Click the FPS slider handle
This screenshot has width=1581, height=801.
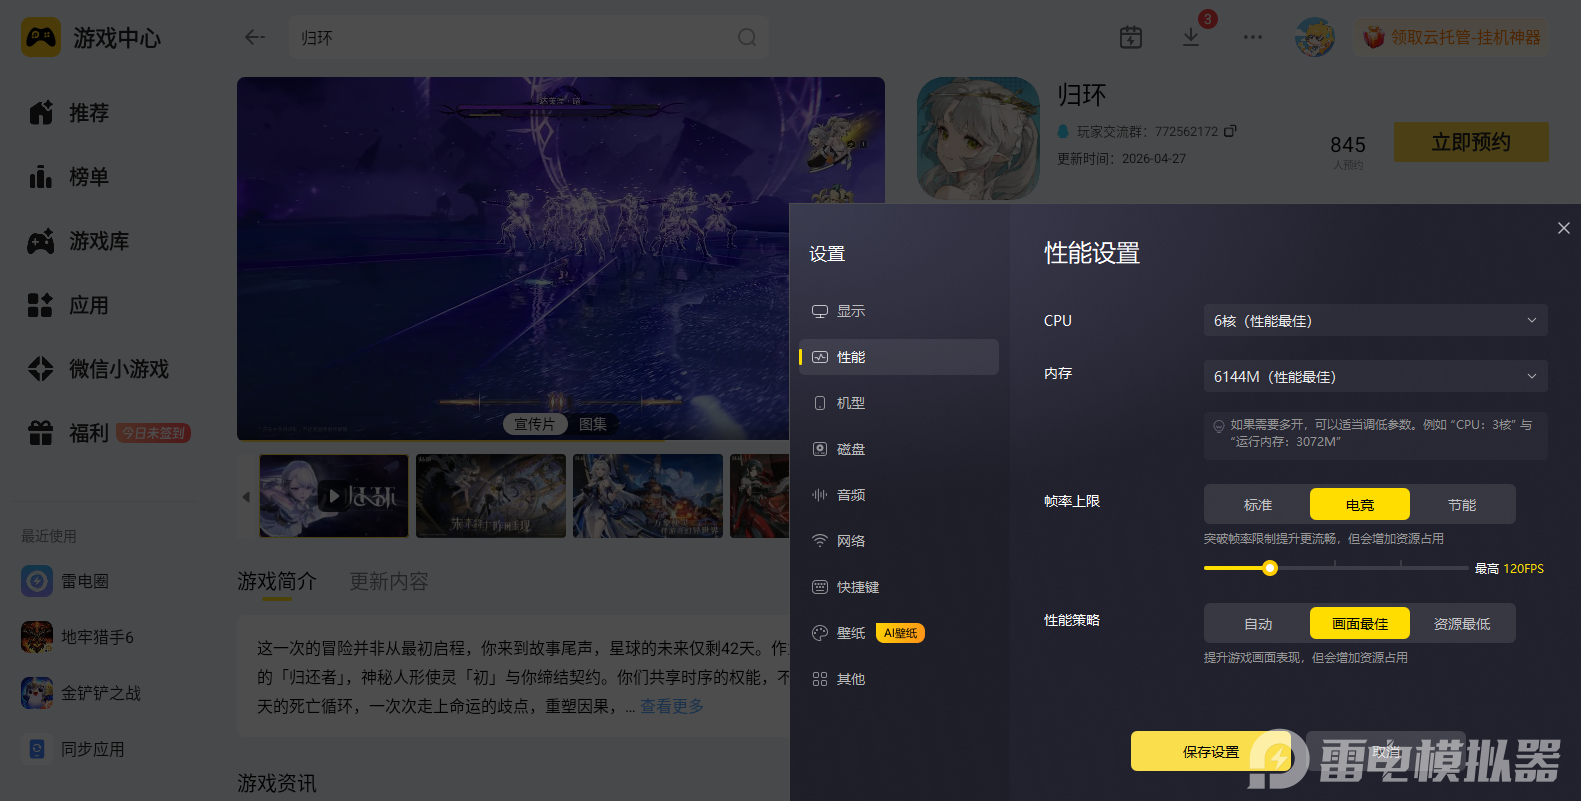tap(1270, 568)
